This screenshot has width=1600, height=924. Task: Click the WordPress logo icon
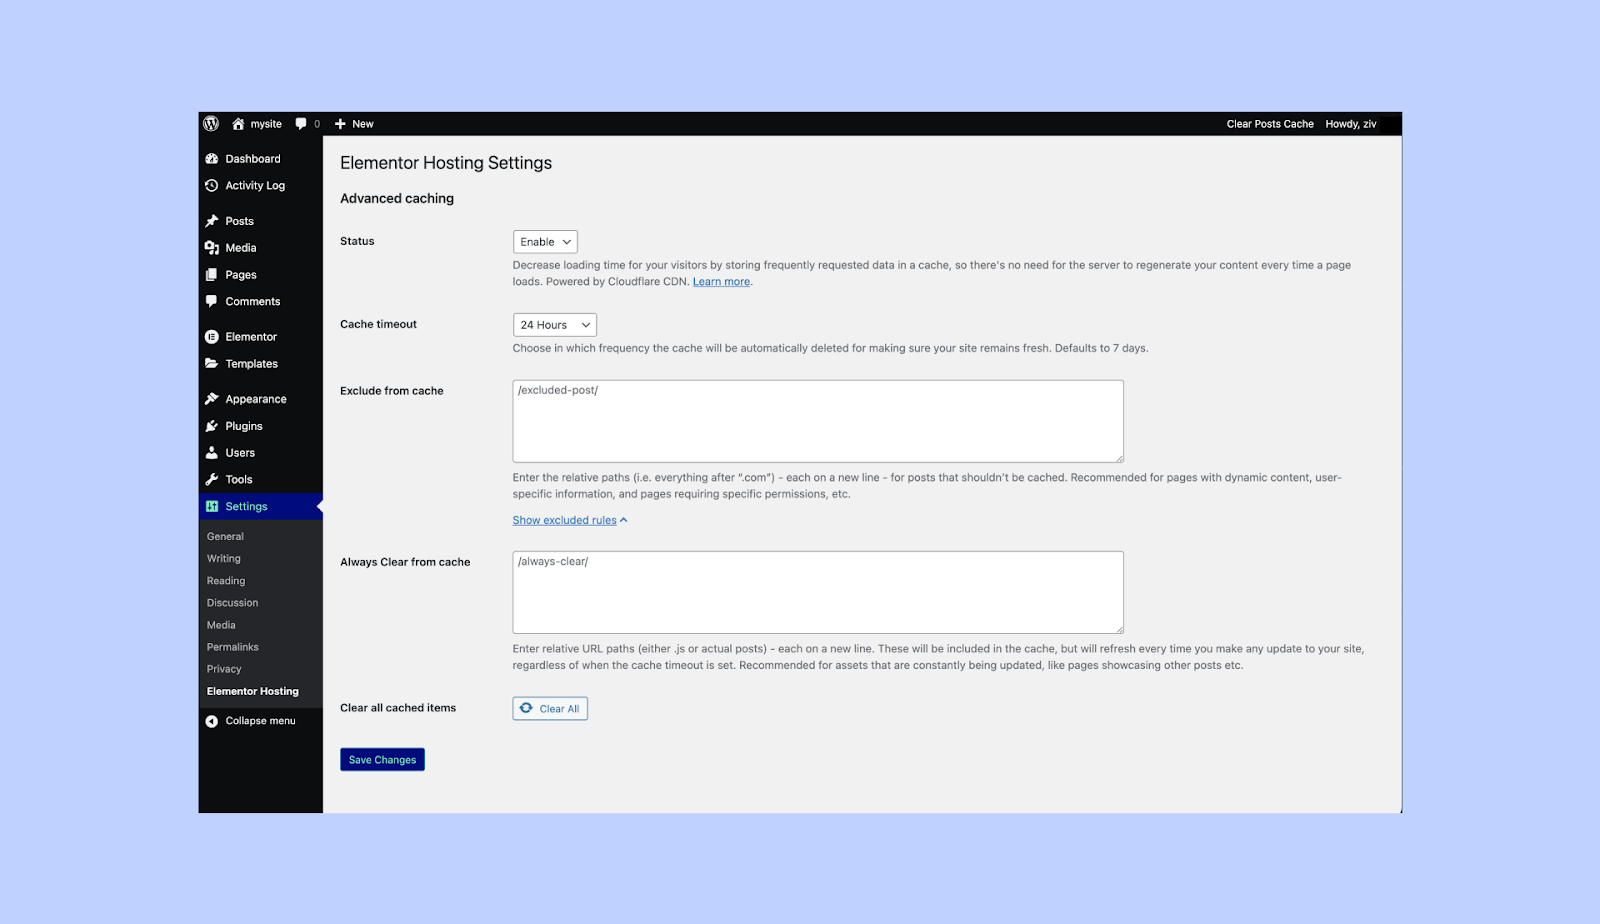[x=211, y=124]
